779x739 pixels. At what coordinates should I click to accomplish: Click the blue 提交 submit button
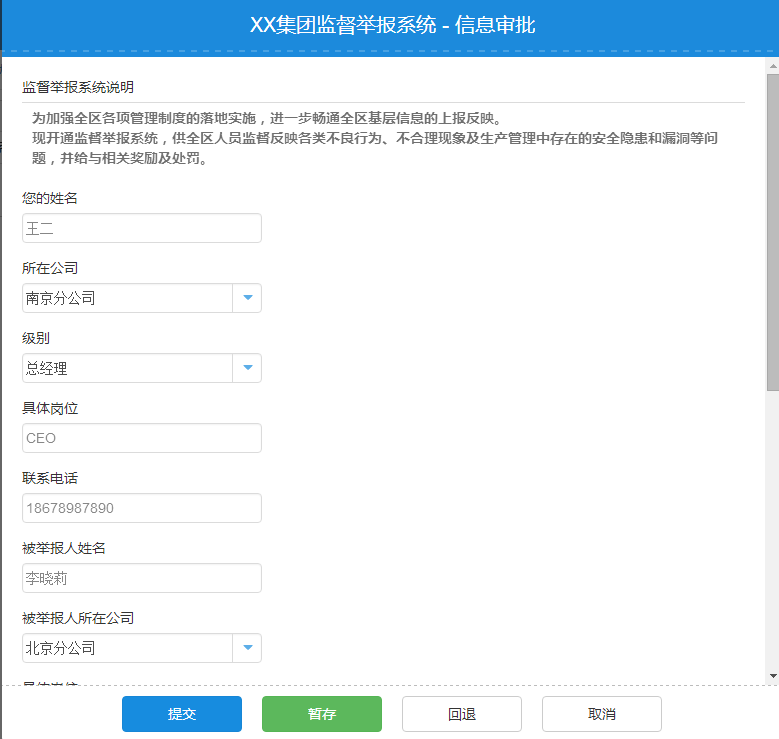[182, 714]
